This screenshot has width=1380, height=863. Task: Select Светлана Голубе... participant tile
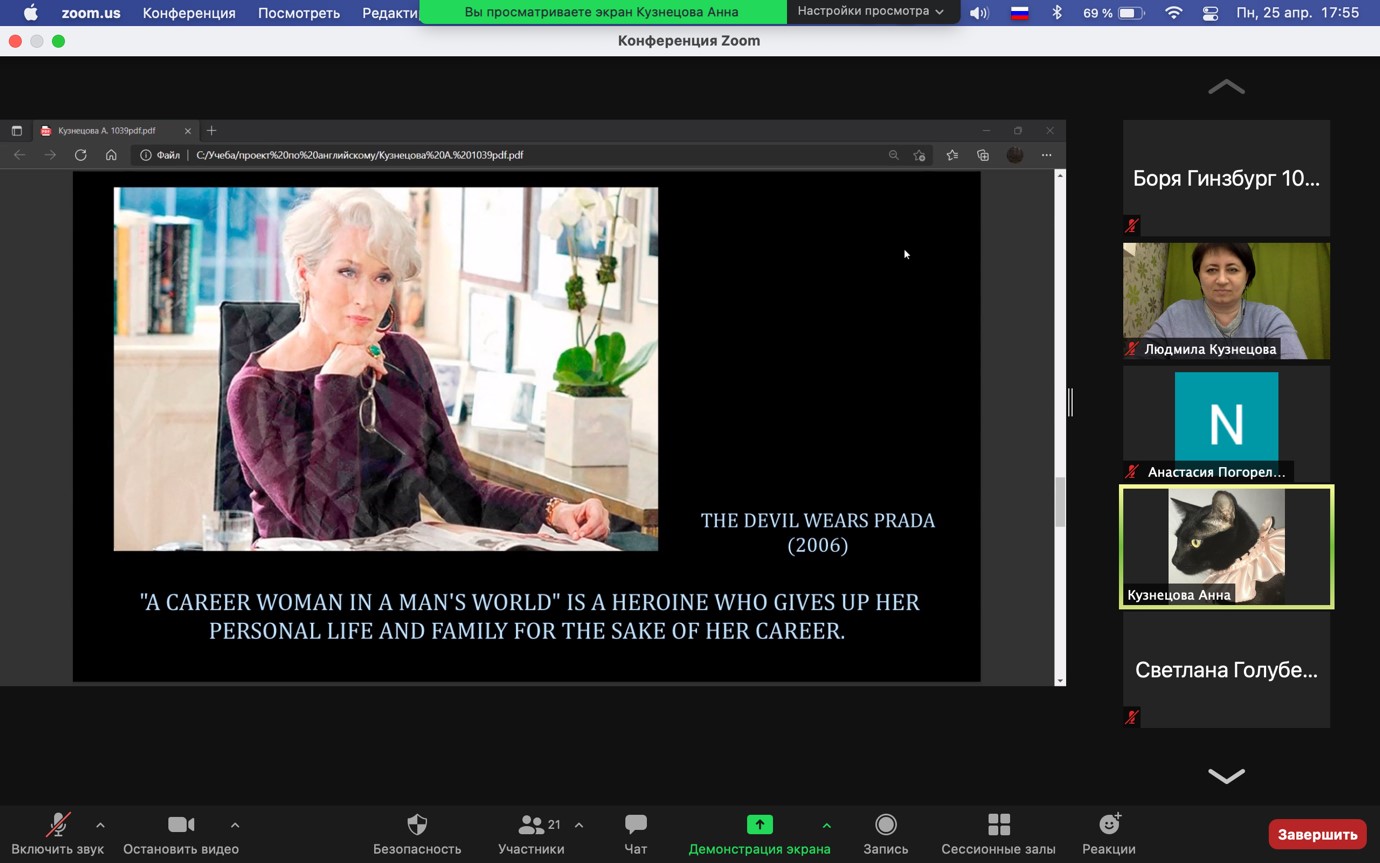point(1226,670)
